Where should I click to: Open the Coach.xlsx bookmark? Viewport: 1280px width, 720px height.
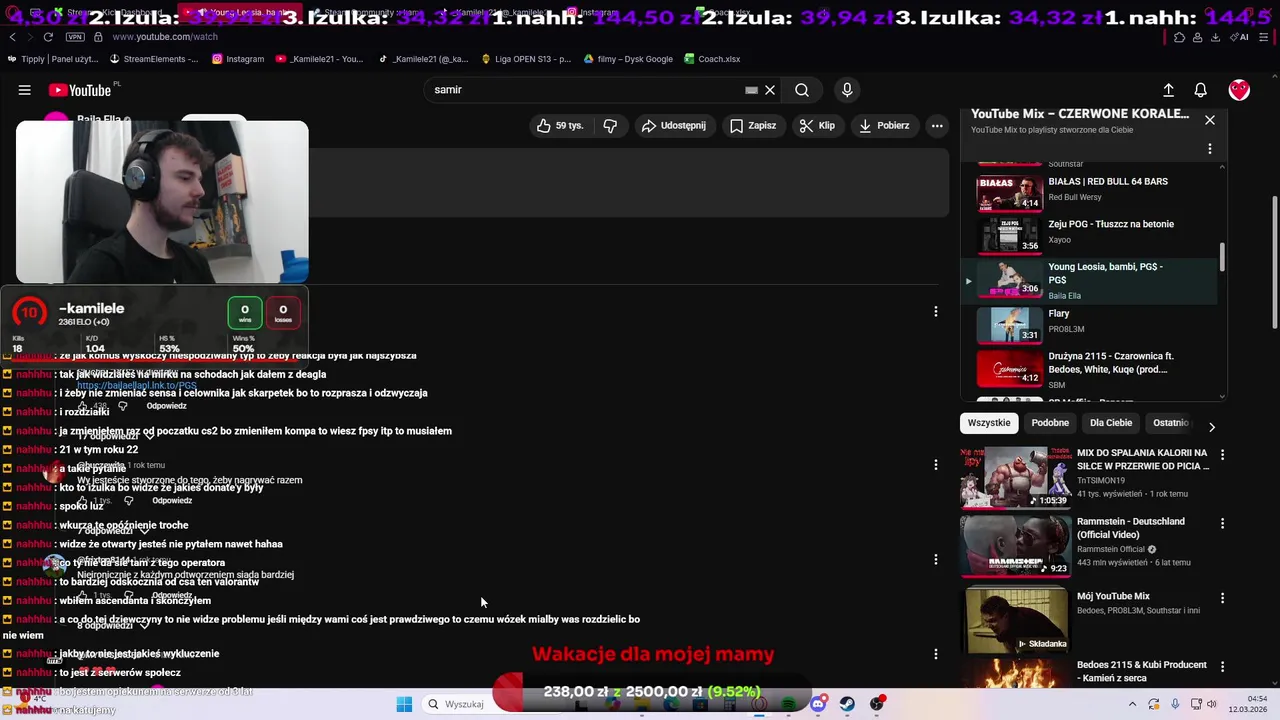pyautogui.click(x=712, y=59)
